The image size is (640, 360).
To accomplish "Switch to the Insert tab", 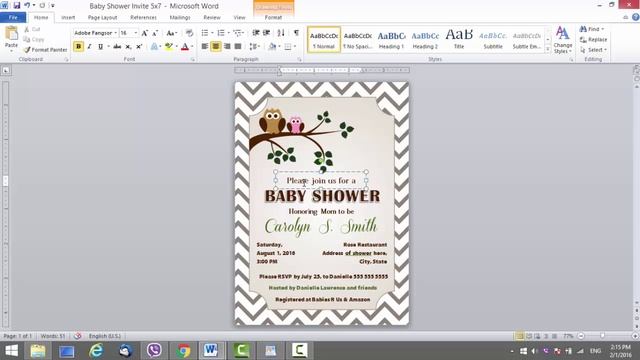I will (x=68, y=18).
